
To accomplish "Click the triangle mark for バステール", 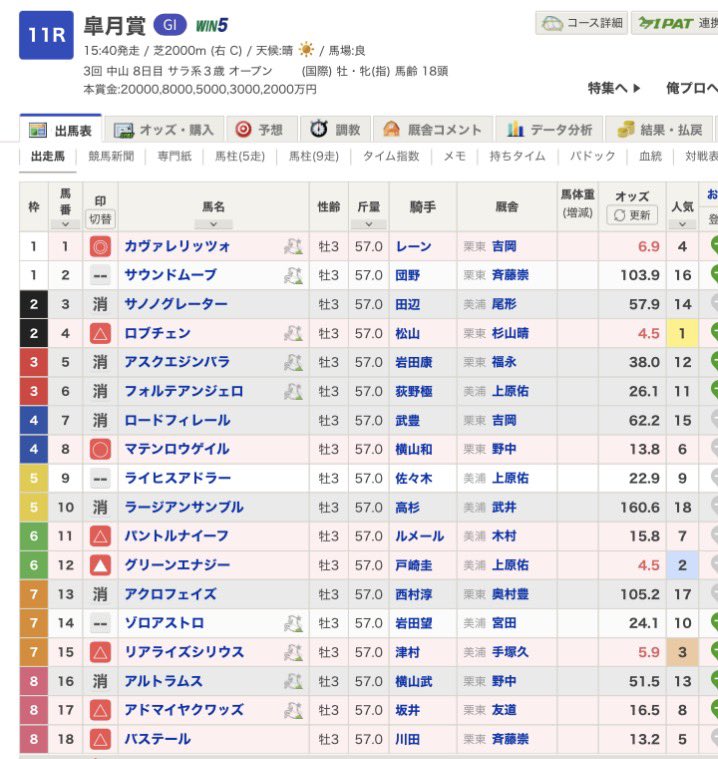I will [x=100, y=740].
